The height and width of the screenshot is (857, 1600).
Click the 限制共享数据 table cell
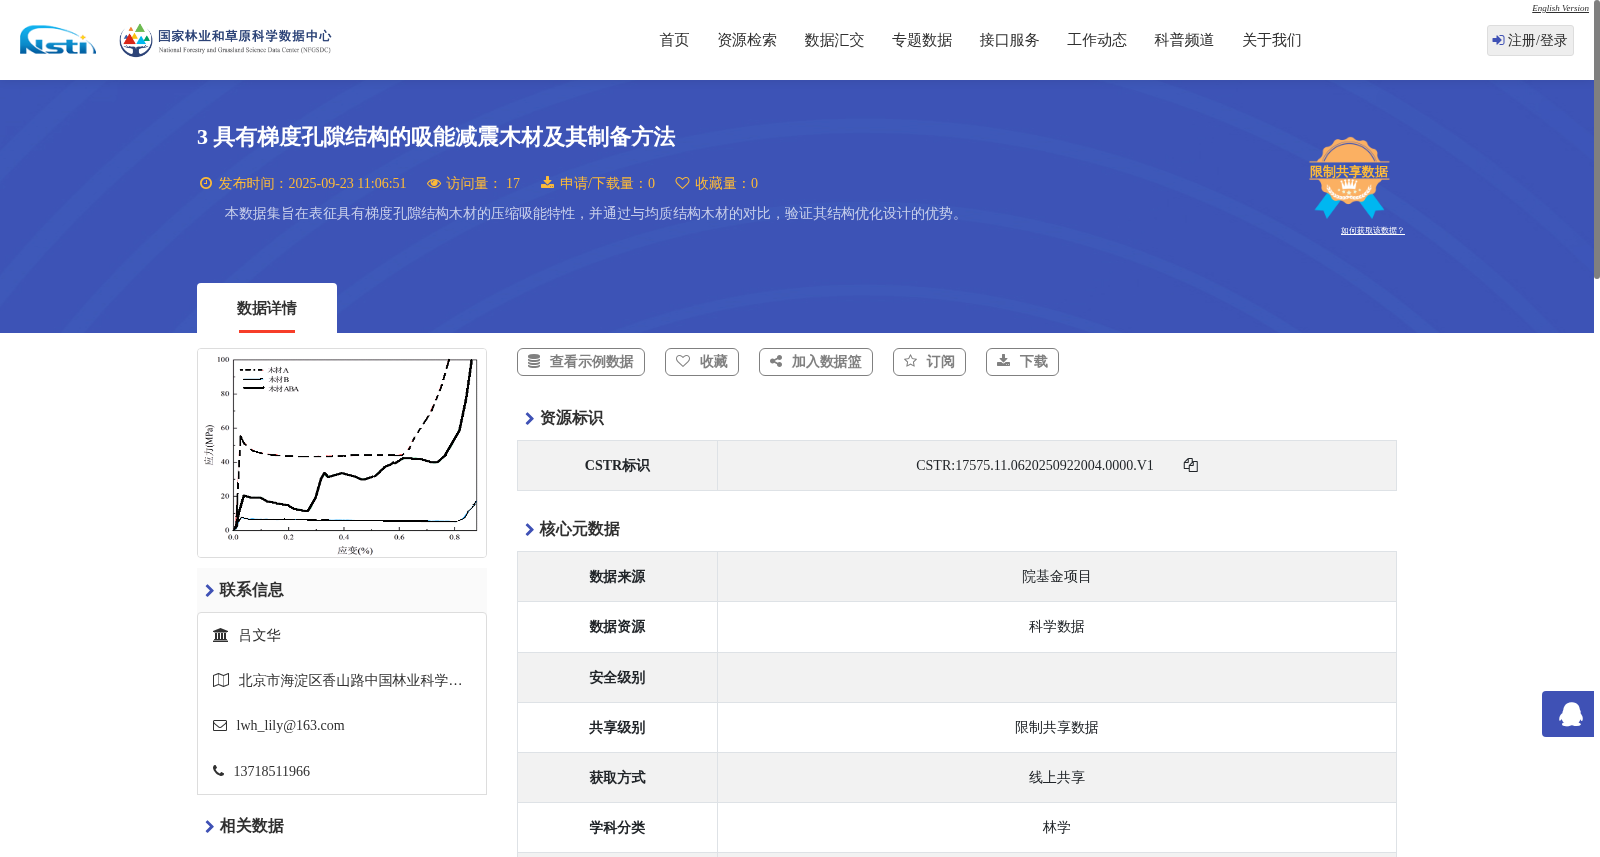[1056, 727]
